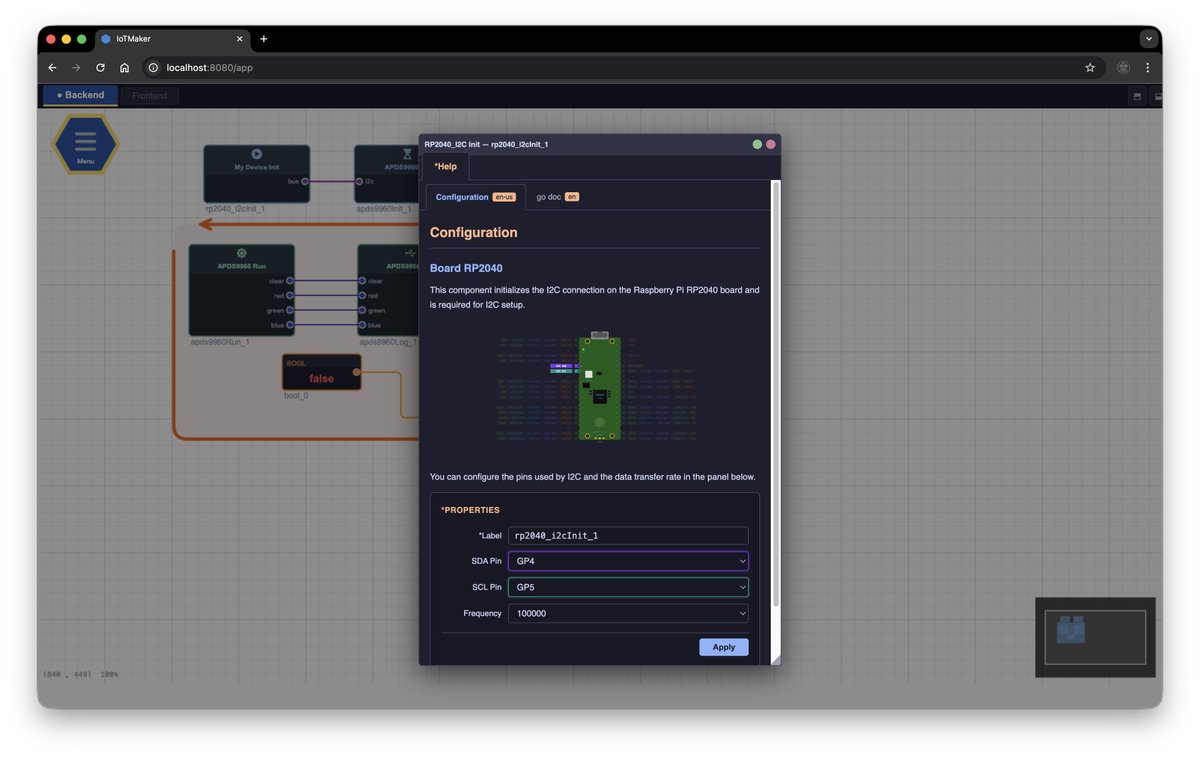Viewport: 1200px width, 758px height.
Task: Click the green output port on APDS9960 Run
Action: click(290, 311)
